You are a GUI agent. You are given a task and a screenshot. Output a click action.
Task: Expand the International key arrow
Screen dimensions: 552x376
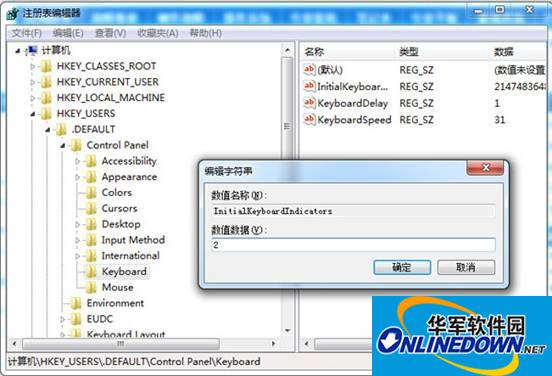(77, 256)
